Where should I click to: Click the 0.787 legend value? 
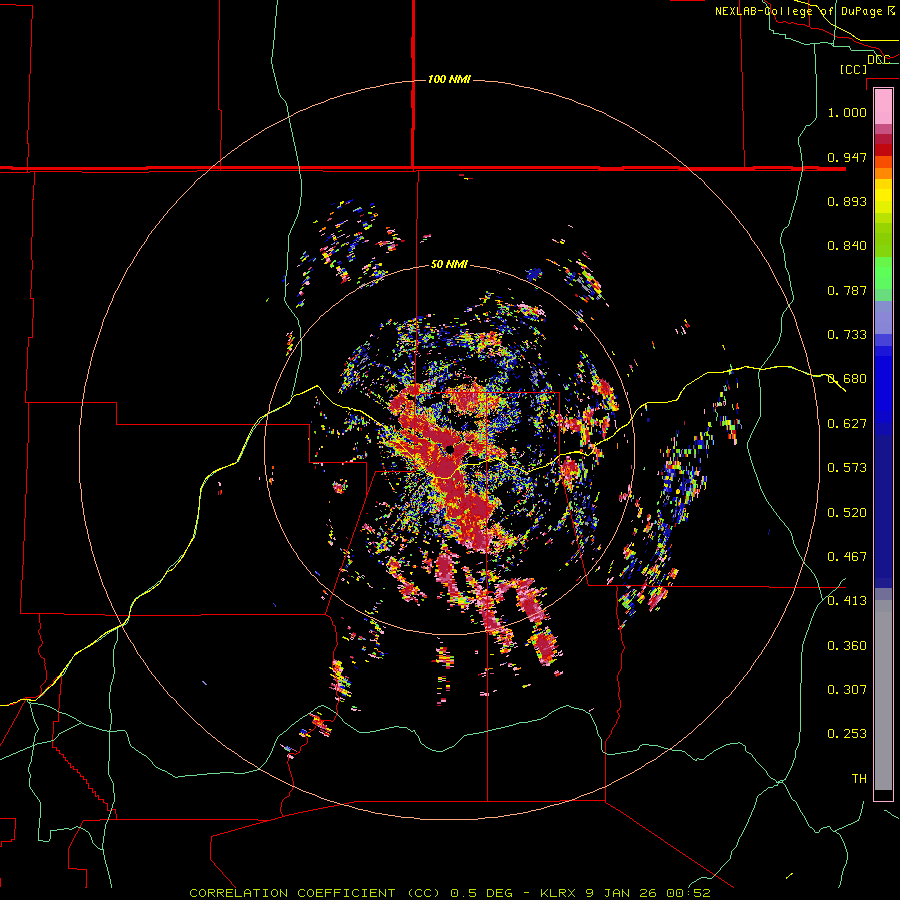click(x=847, y=290)
